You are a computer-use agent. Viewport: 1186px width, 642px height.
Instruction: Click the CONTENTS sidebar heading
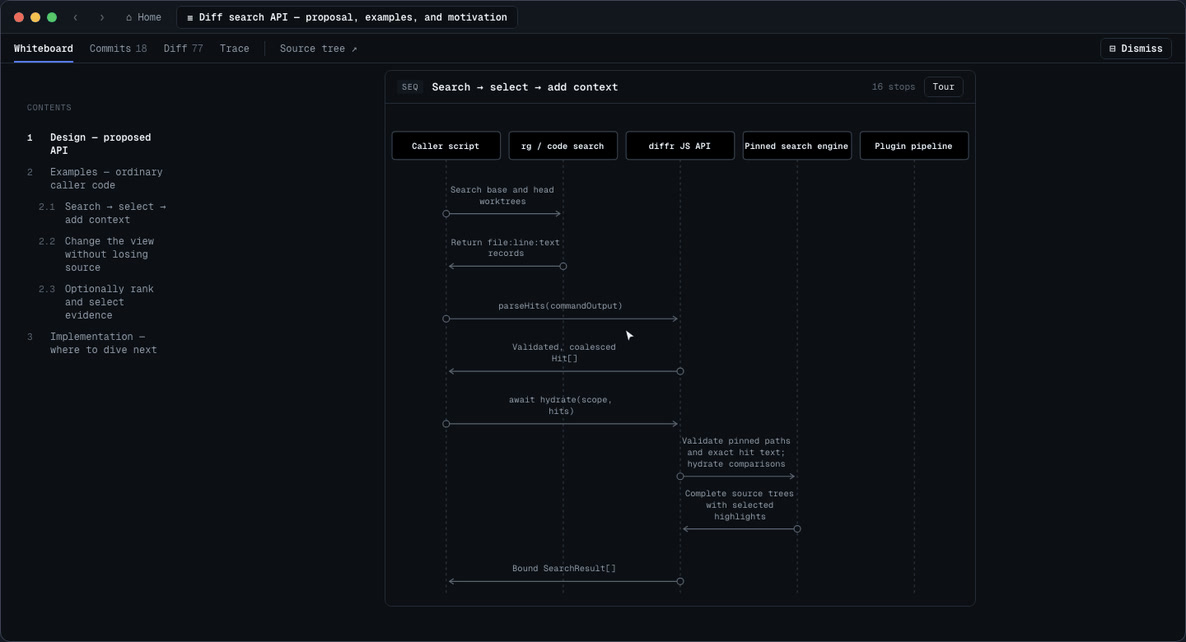click(49, 107)
